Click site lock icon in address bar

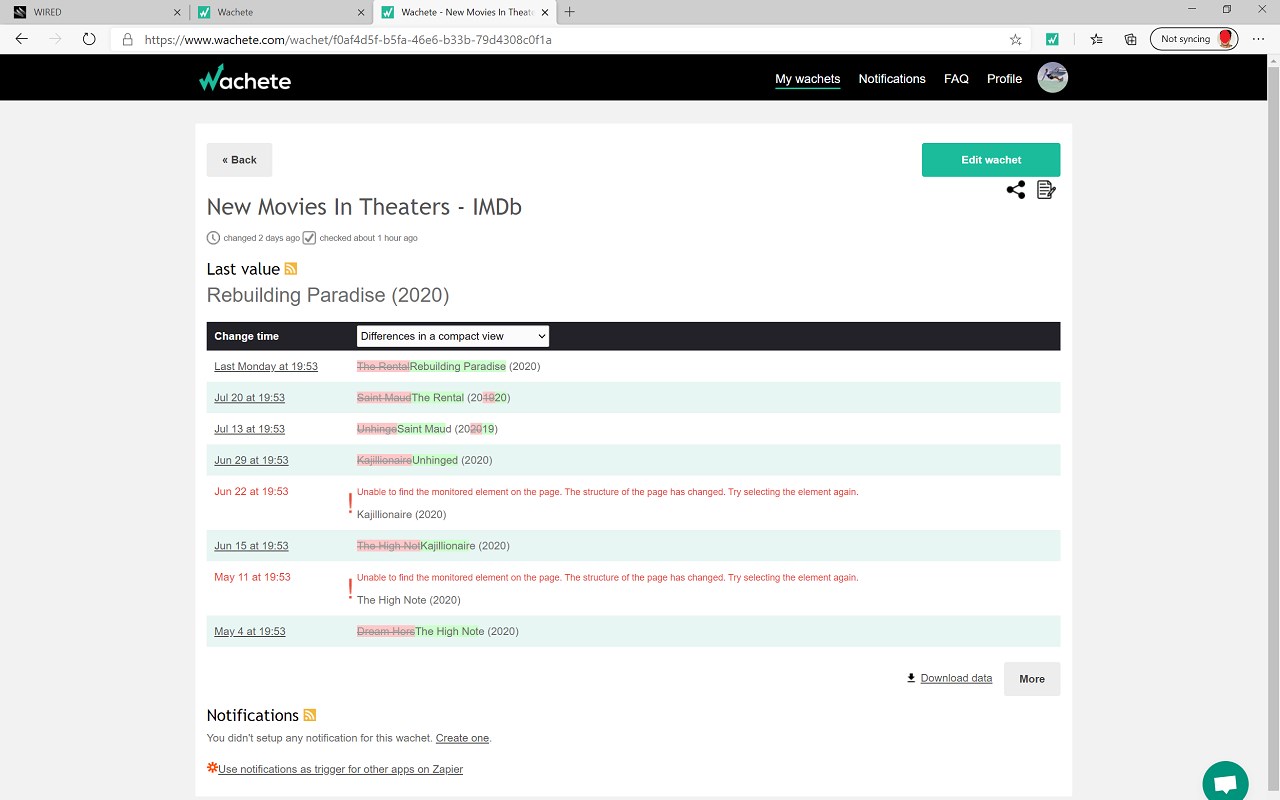pos(127,40)
